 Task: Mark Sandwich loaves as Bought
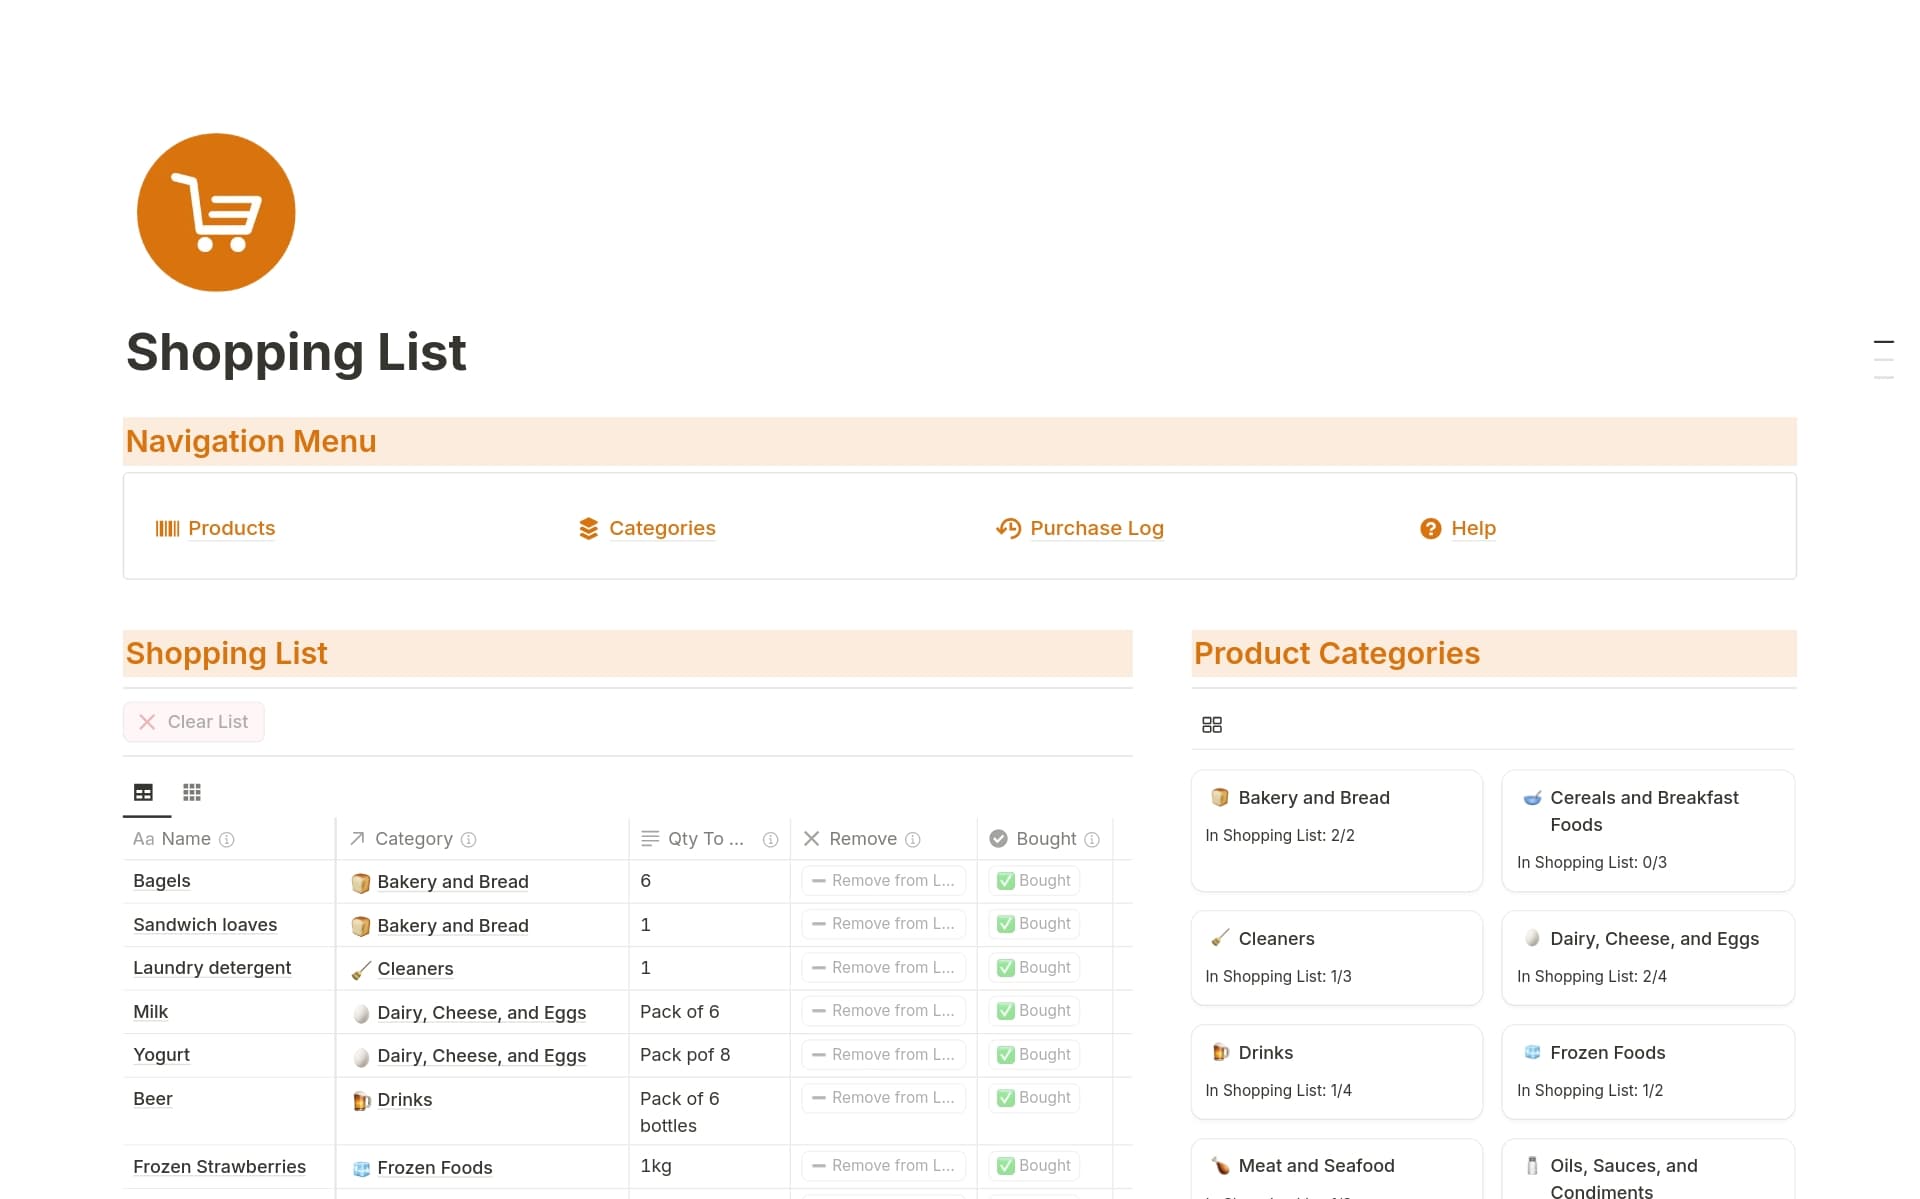1034,924
